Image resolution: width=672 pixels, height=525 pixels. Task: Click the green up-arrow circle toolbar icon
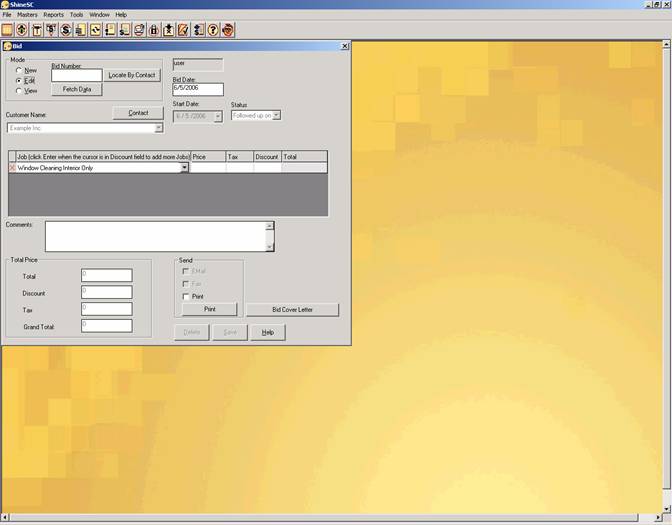[x=22, y=30]
